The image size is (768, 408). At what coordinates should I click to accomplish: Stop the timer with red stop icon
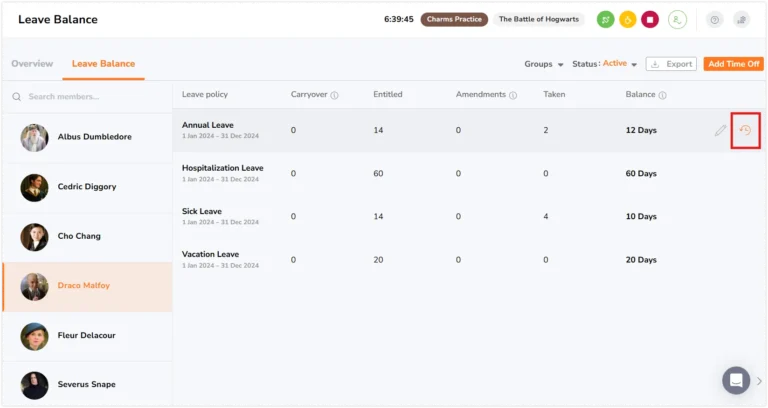[x=650, y=20]
